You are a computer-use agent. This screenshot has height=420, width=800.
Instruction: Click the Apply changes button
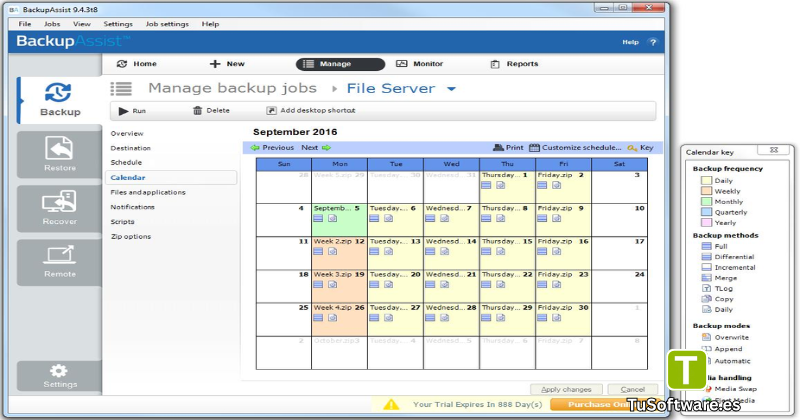tap(566, 389)
